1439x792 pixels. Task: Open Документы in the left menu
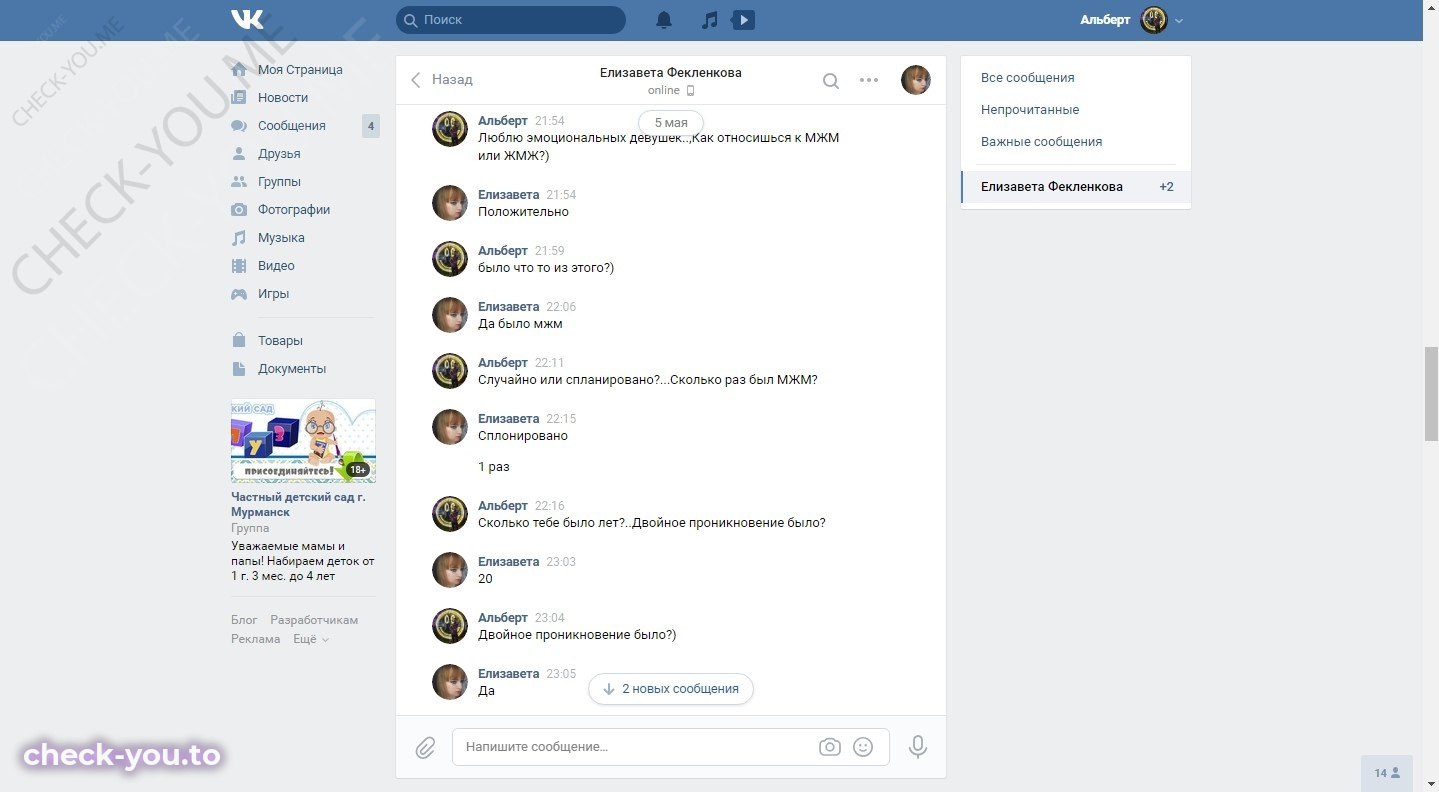click(292, 369)
